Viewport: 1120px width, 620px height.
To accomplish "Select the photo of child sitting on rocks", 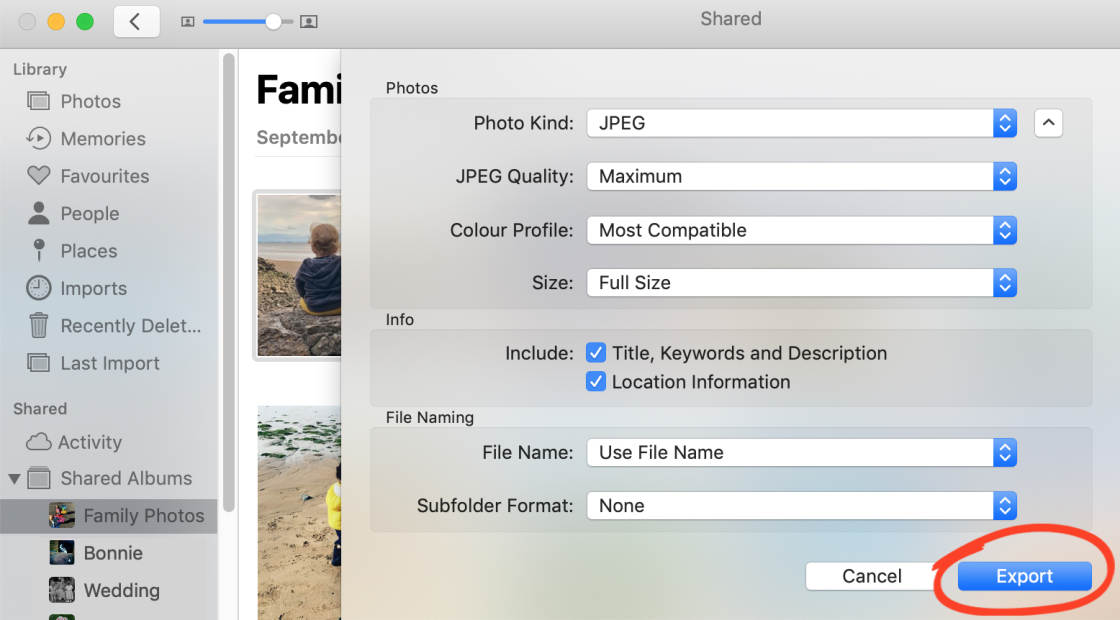I will 299,275.
